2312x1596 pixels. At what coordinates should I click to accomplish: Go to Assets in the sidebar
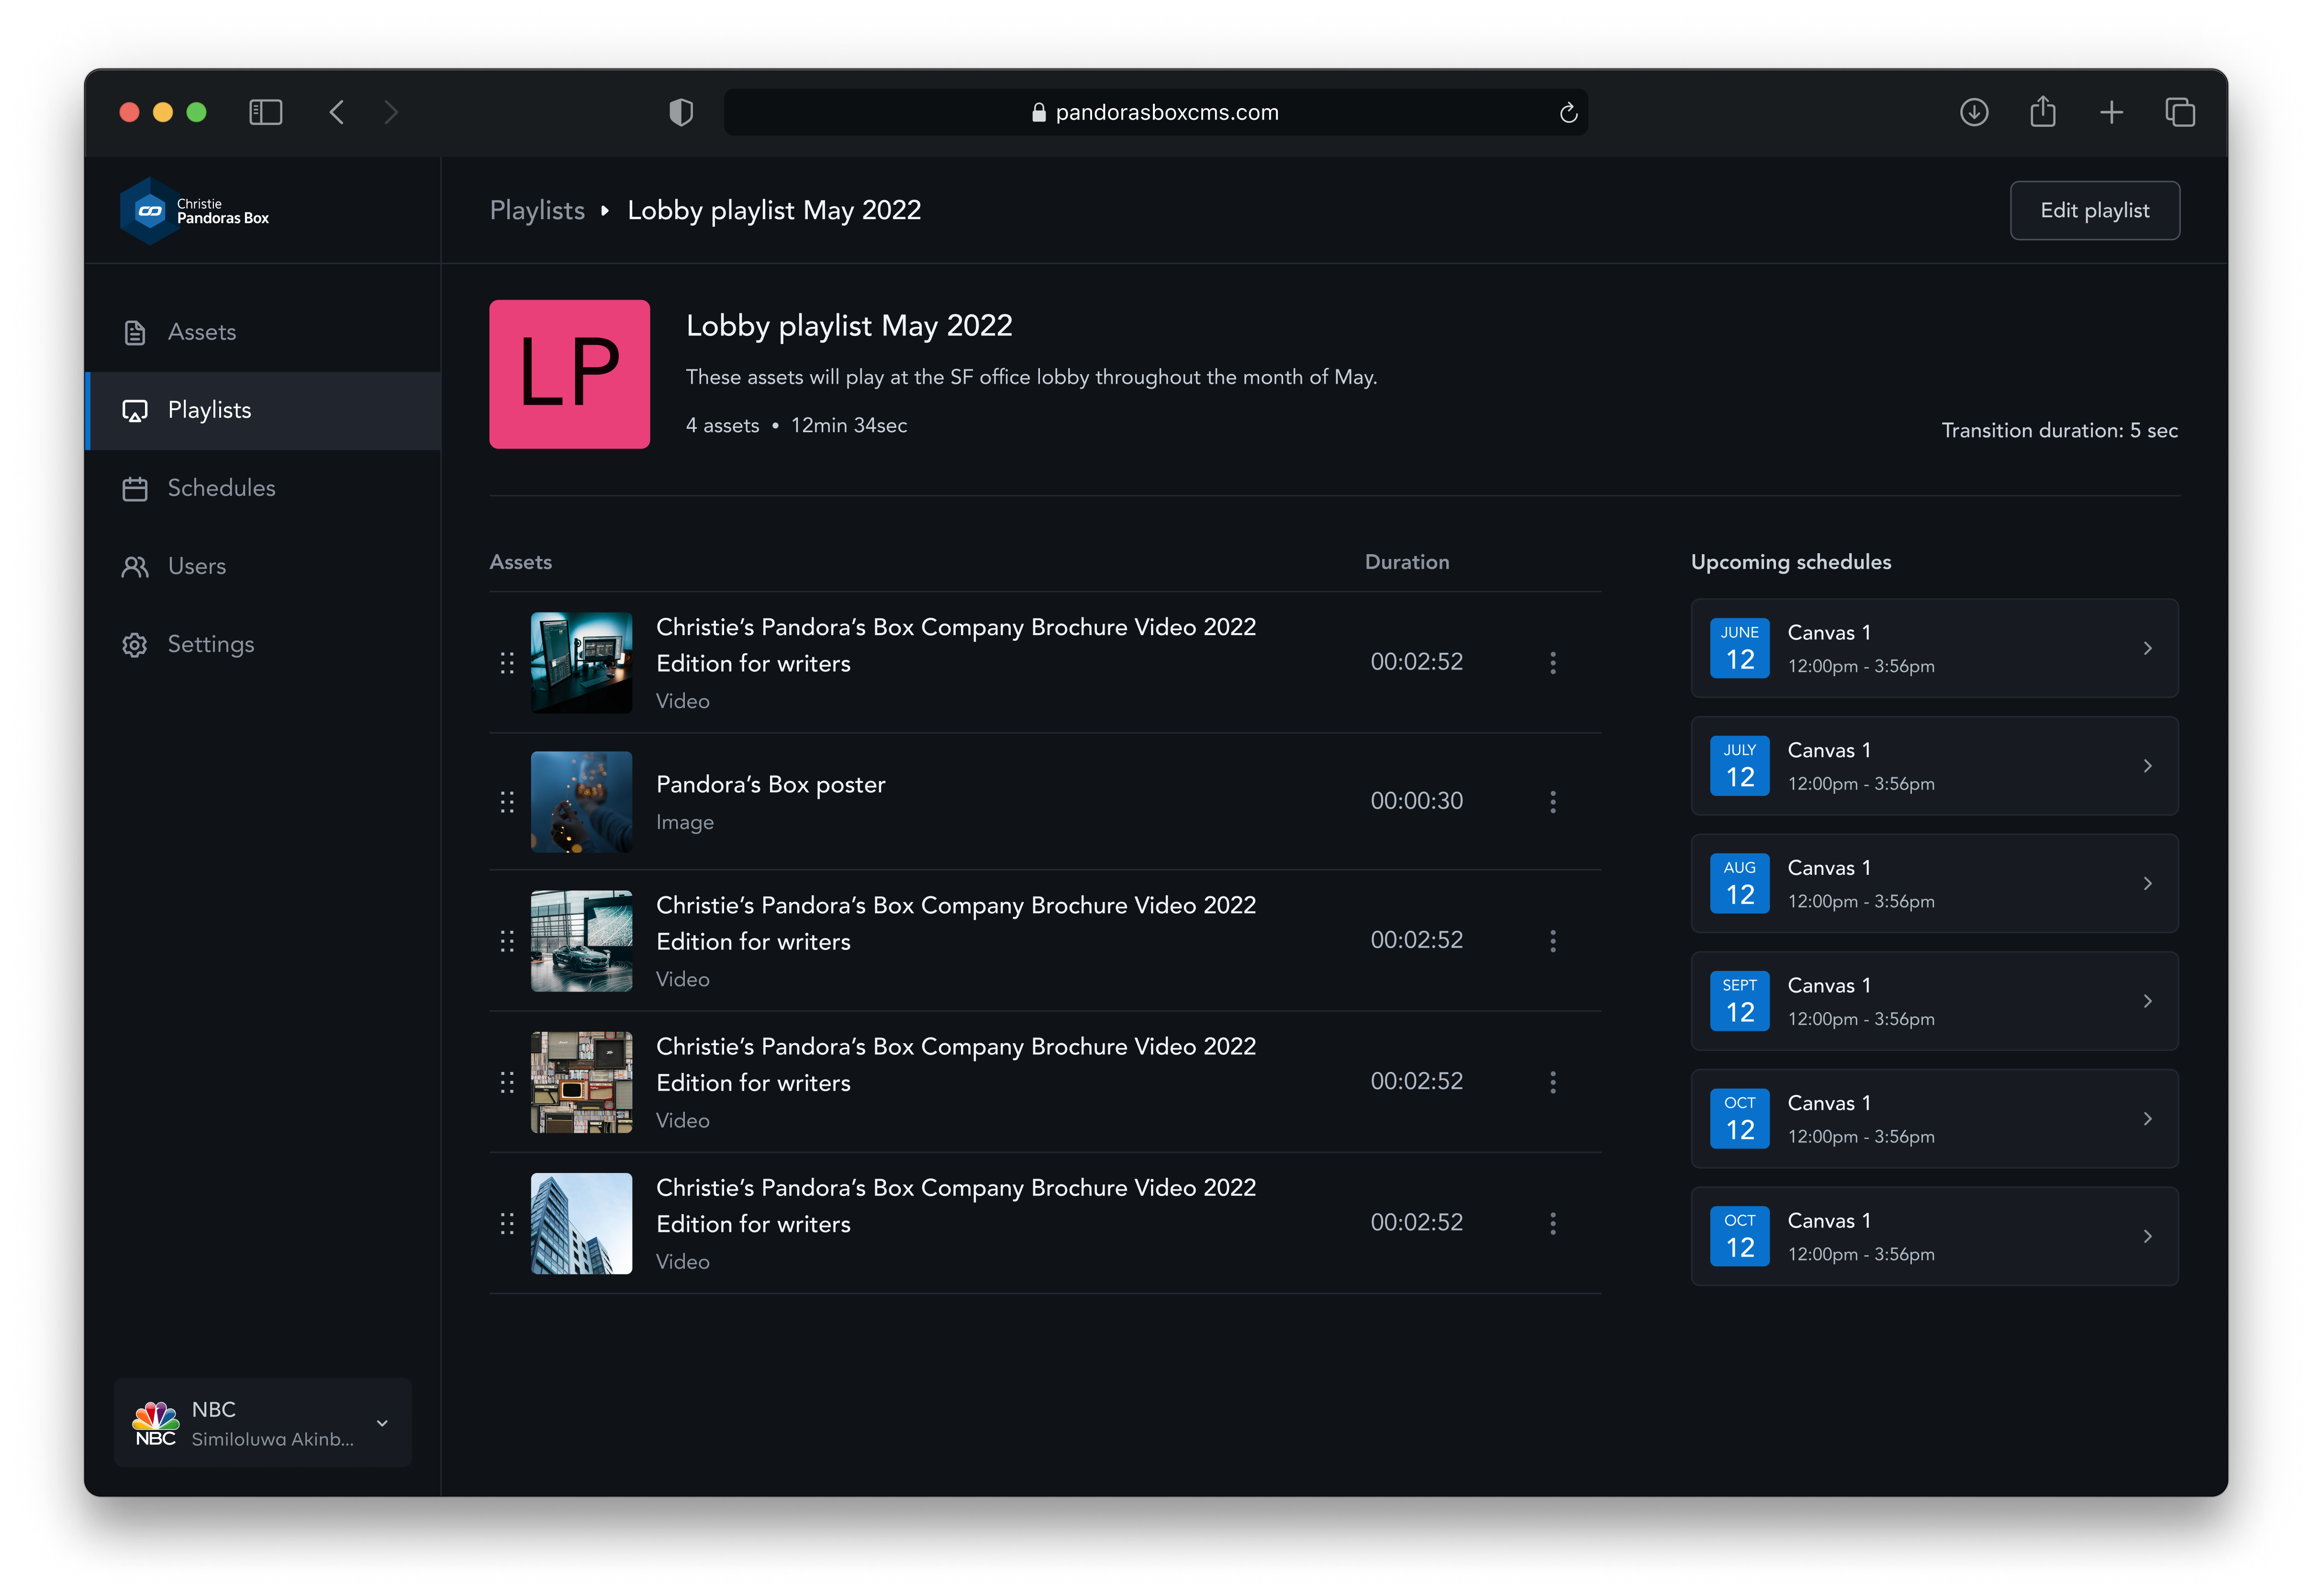tap(201, 332)
